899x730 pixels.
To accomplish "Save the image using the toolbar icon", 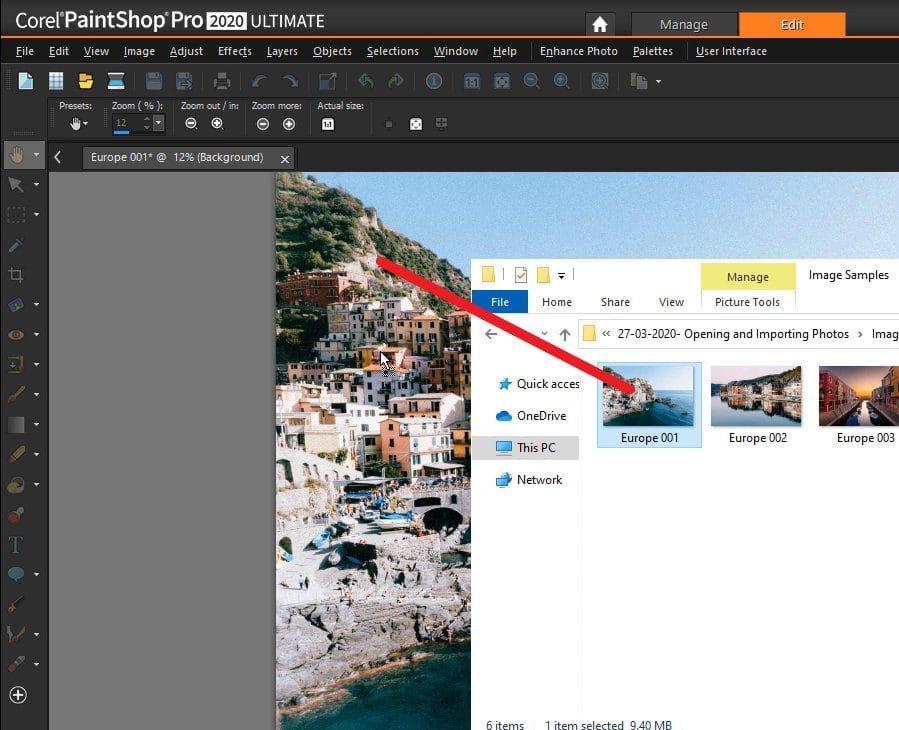I will coord(152,80).
